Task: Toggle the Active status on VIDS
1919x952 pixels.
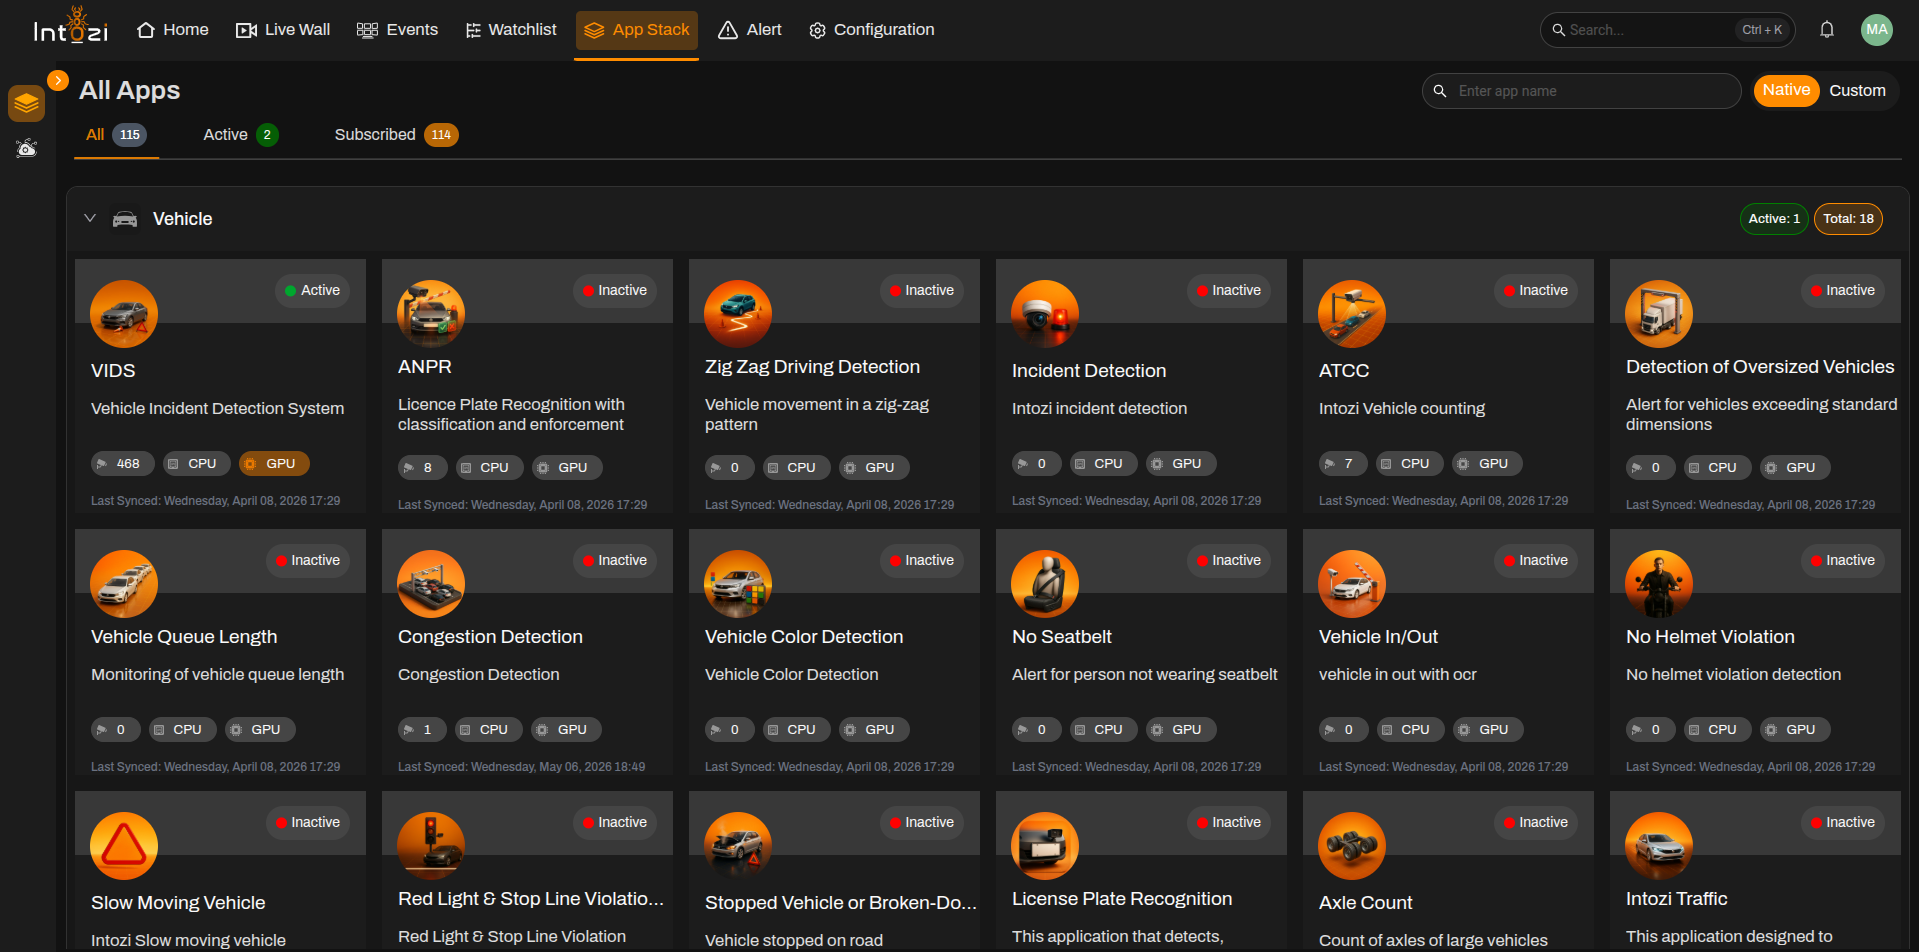Action: tap(312, 290)
